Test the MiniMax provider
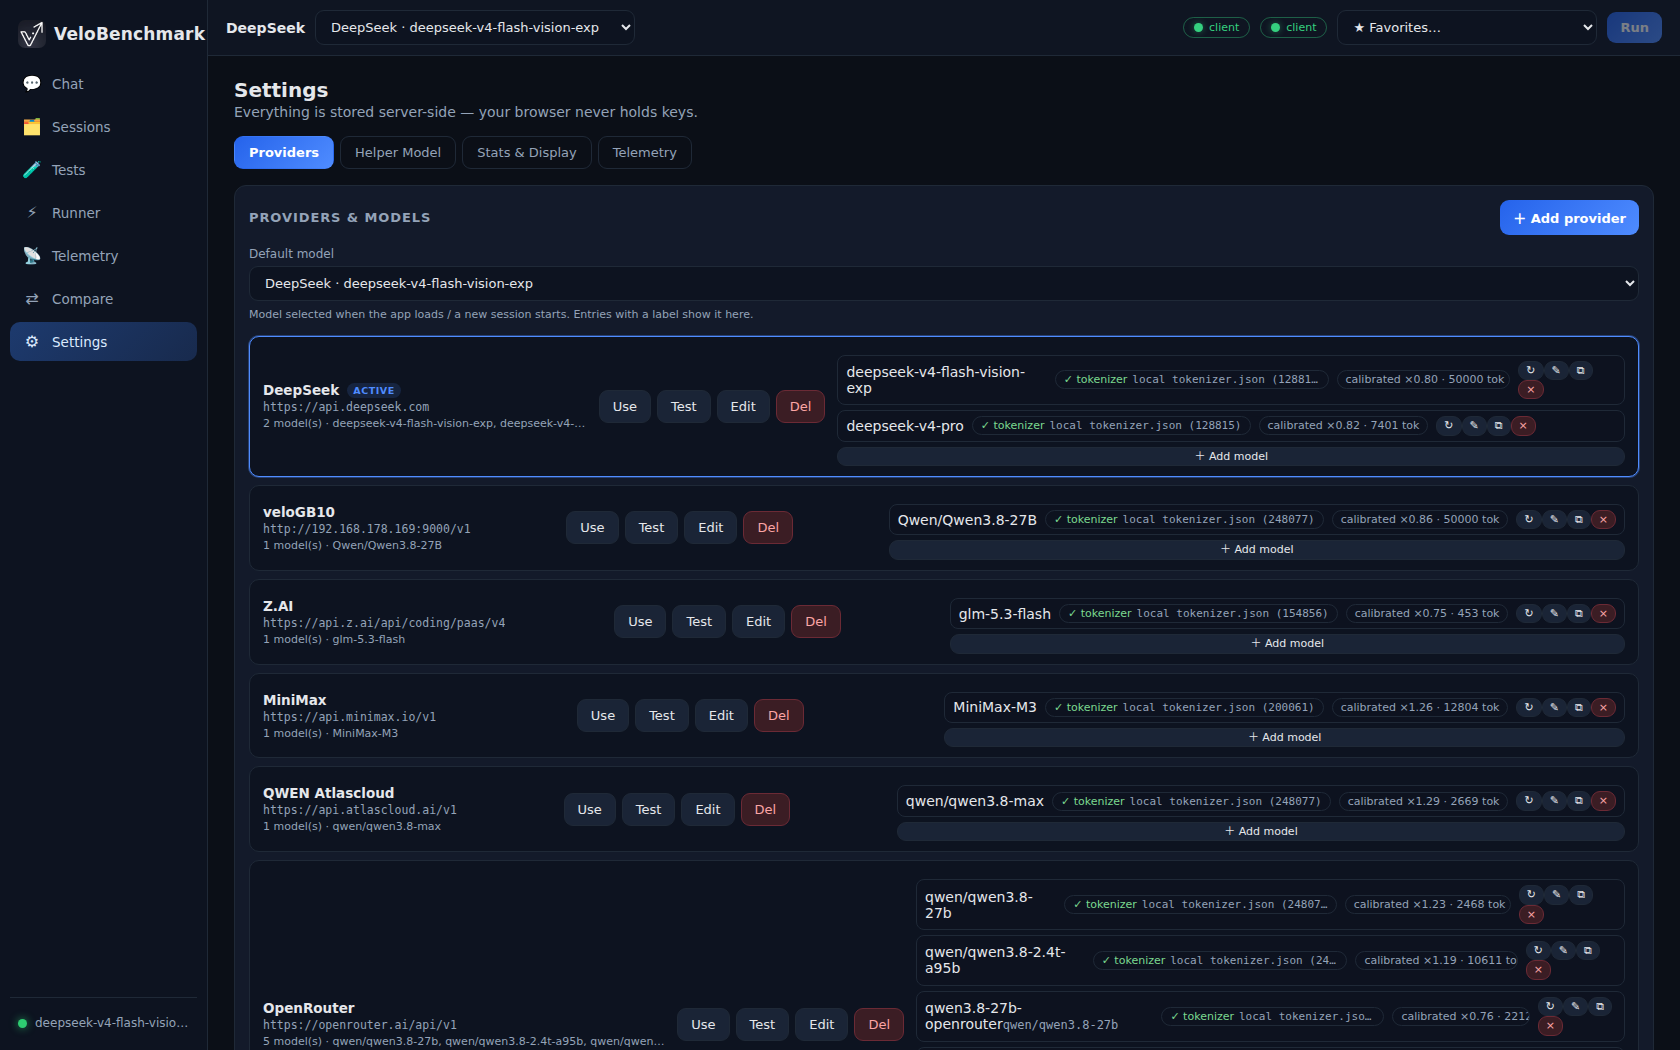The width and height of the screenshot is (1680, 1050). pos(662,716)
